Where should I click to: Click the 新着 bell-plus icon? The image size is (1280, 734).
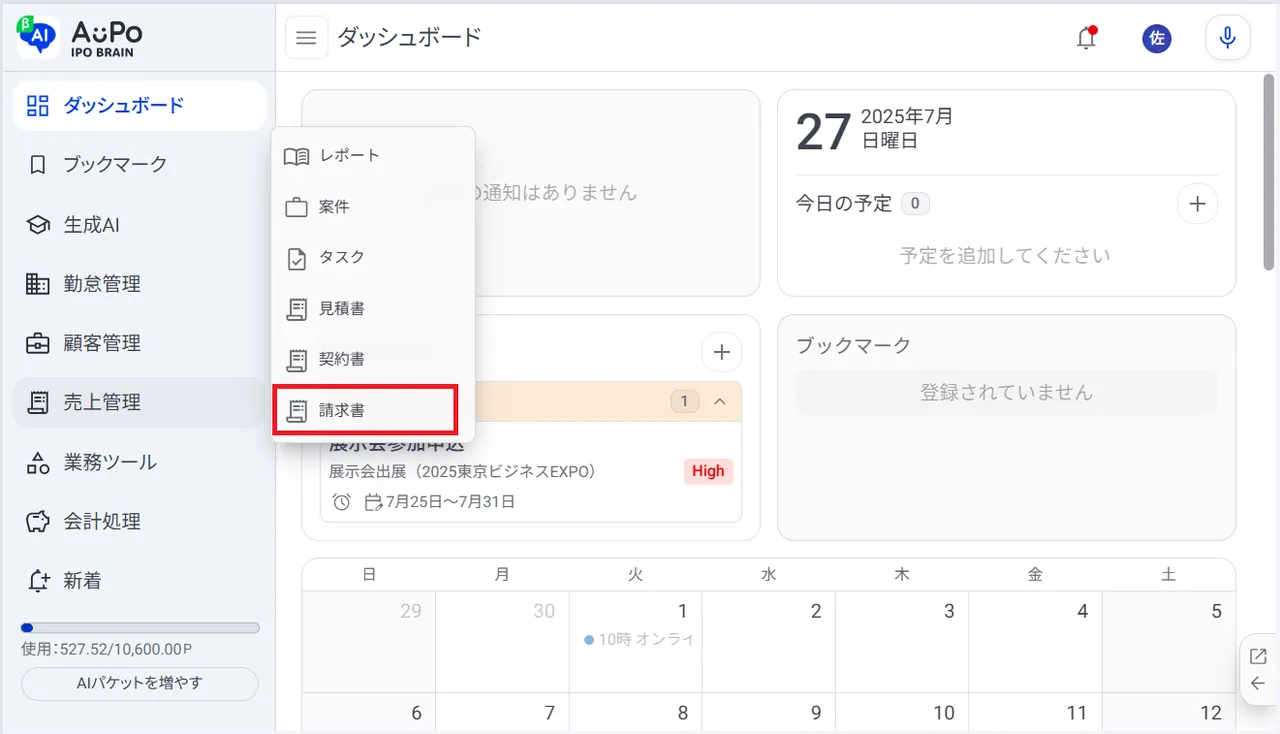37,580
